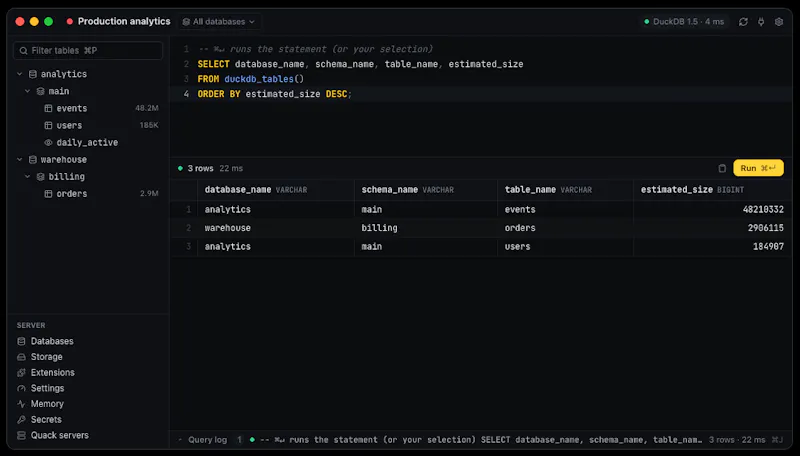Focus the Filter tables input field
Viewport: 800px width, 456px height.
pyautogui.click(x=88, y=50)
